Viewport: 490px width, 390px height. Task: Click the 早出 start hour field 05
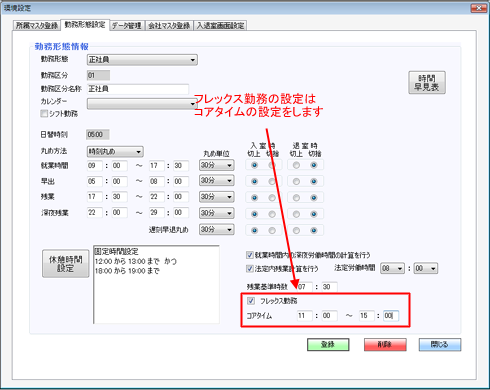coord(95,181)
